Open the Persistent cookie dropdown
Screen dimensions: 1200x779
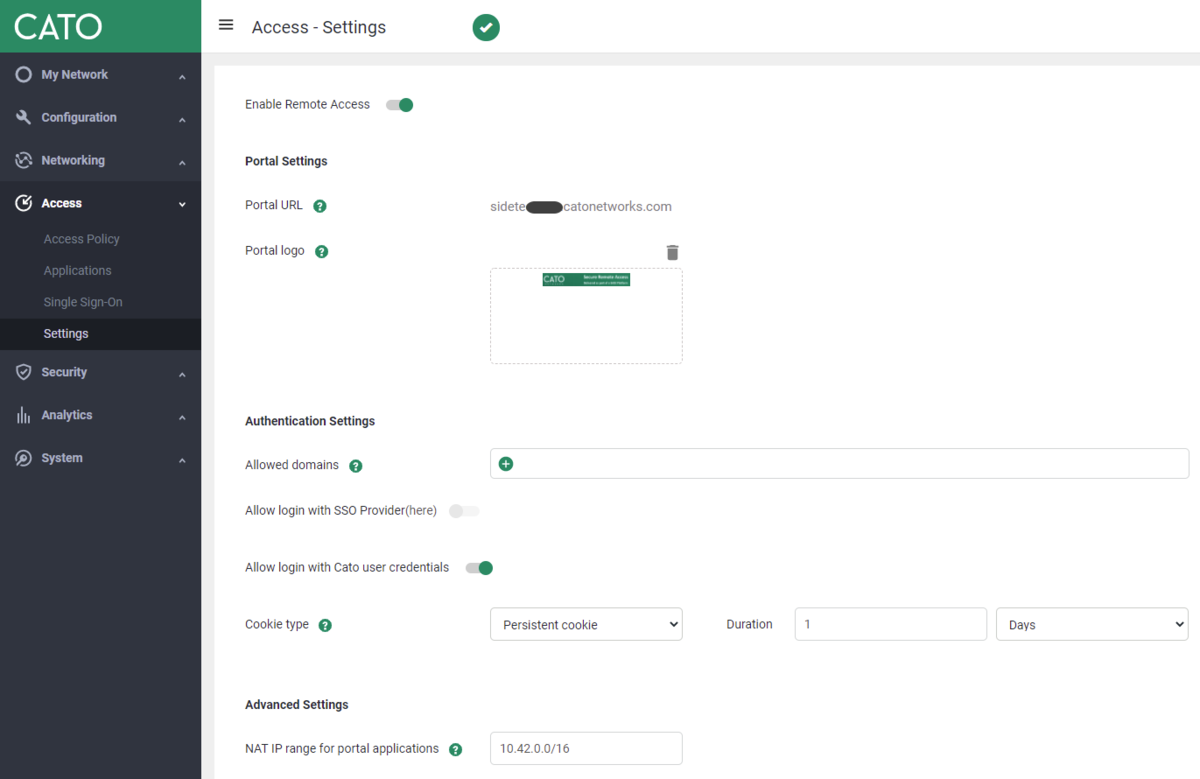point(586,624)
